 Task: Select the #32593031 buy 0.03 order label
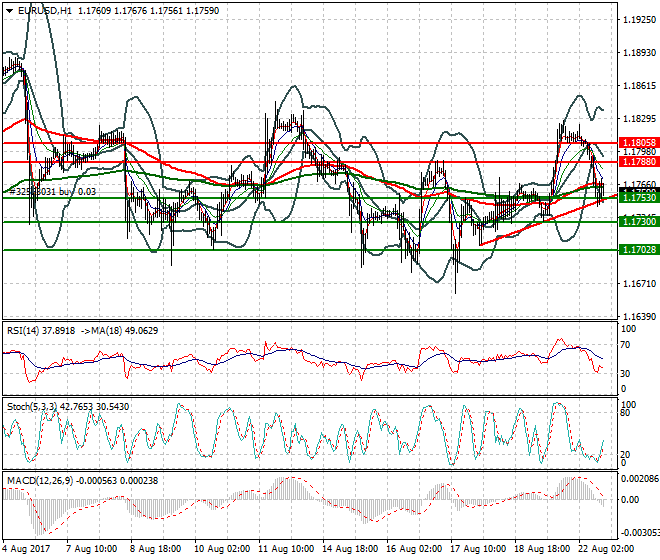(x=52, y=192)
